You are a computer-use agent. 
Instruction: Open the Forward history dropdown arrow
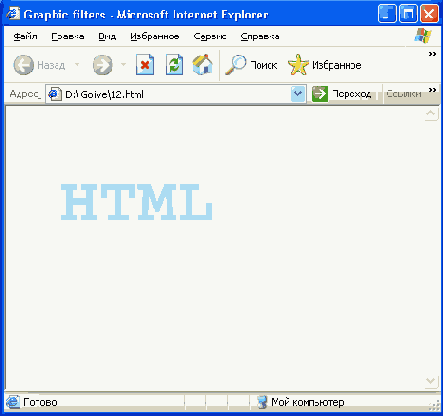(123, 64)
